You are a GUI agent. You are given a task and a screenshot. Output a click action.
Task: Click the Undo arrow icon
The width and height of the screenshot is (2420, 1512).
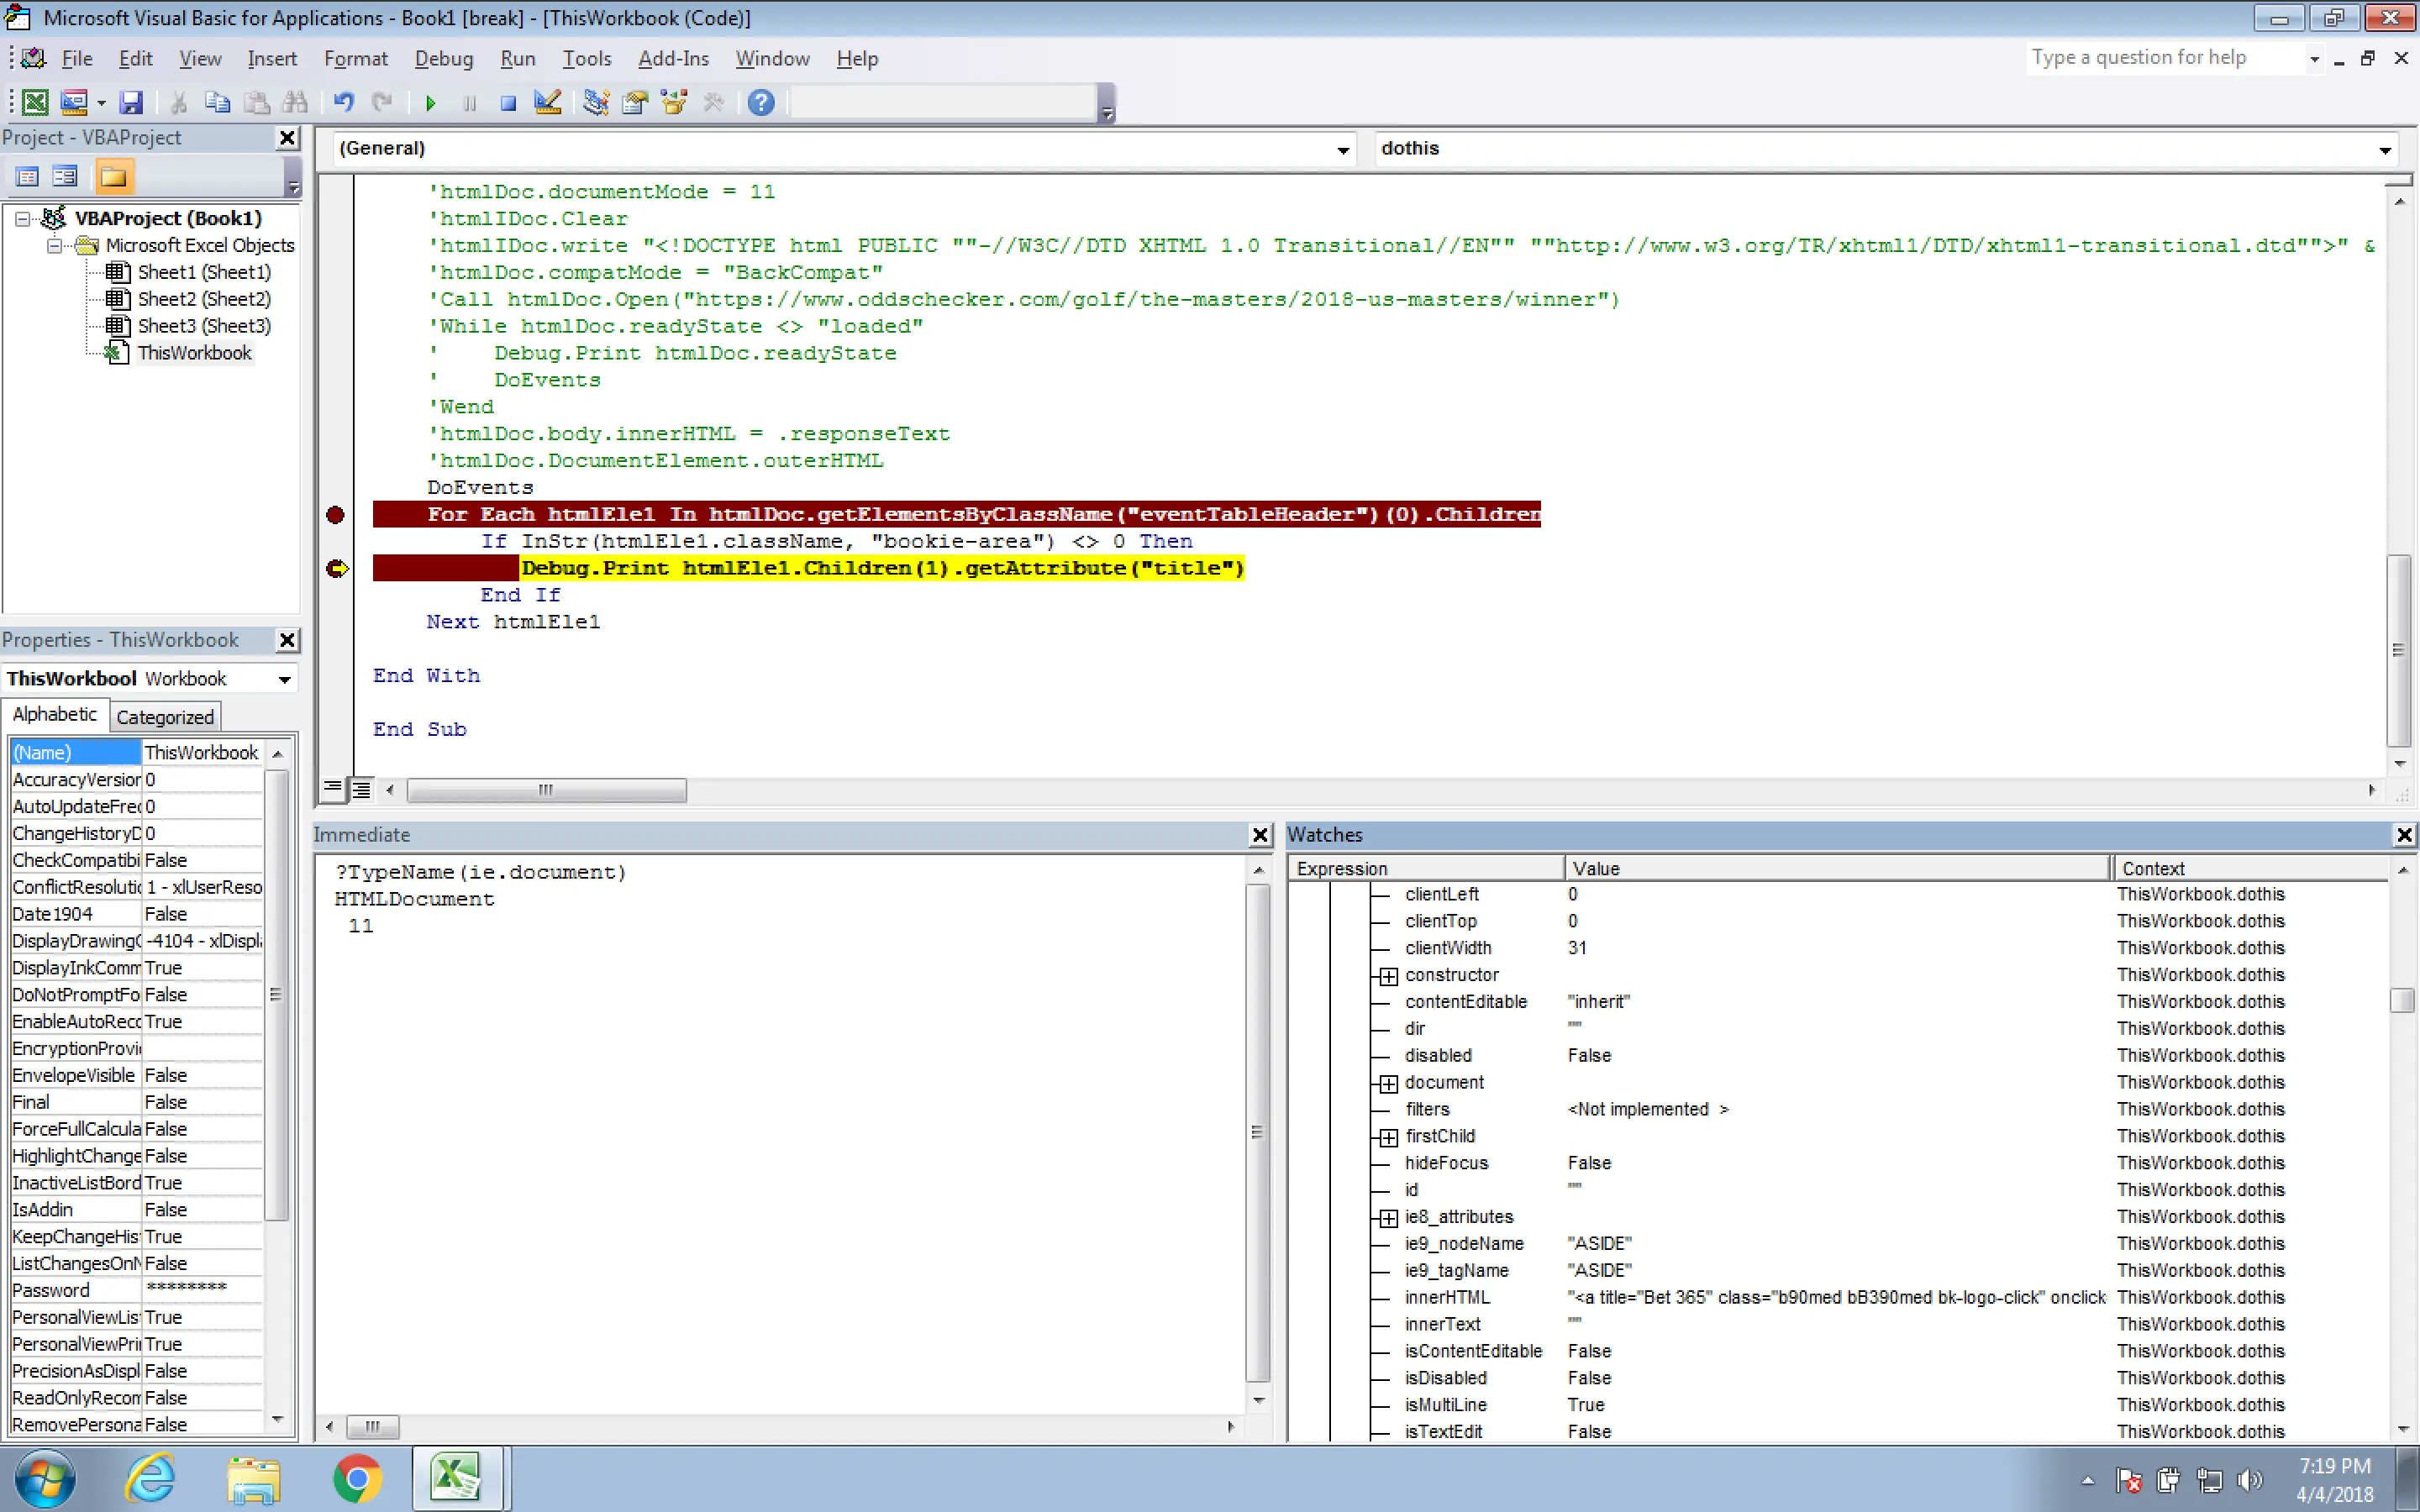tap(344, 103)
